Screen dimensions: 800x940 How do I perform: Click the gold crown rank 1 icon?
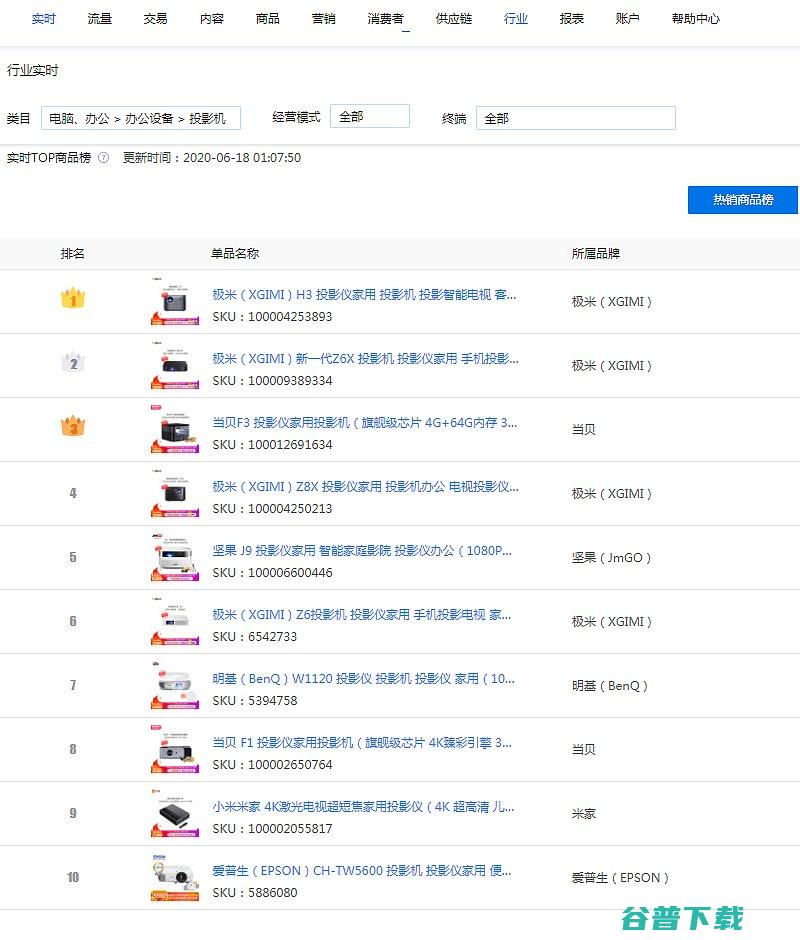click(73, 298)
